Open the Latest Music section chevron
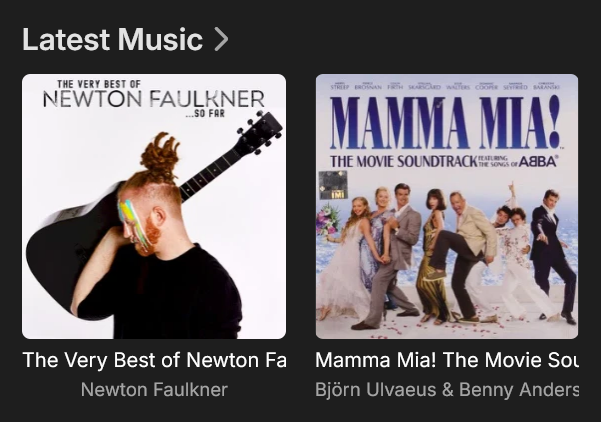 coord(221,39)
